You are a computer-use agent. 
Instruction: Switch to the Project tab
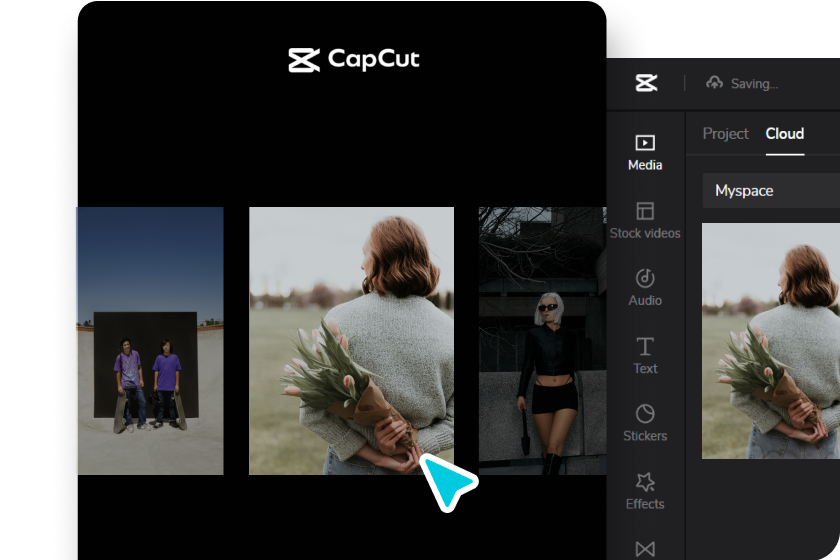pyautogui.click(x=725, y=133)
